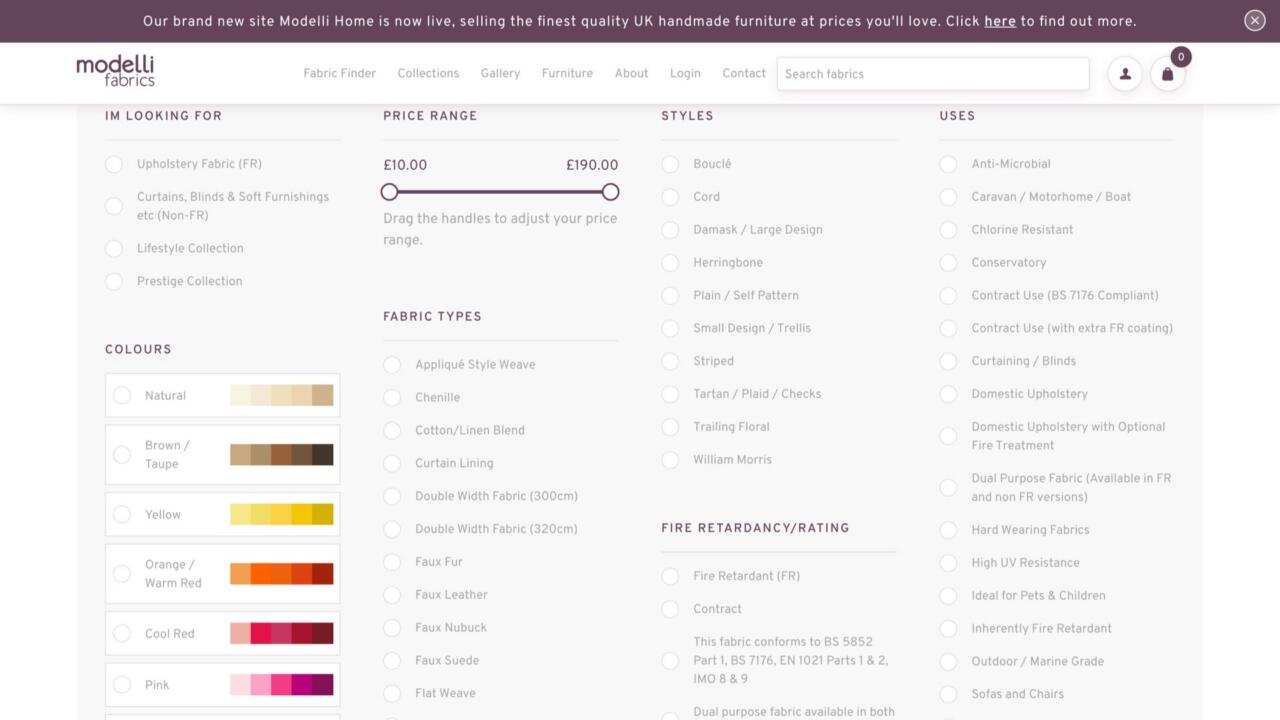Screen dimensions: 1280x720
Task: Tick Outdoor / Marine Grade use
Action: tap(948, 661)
